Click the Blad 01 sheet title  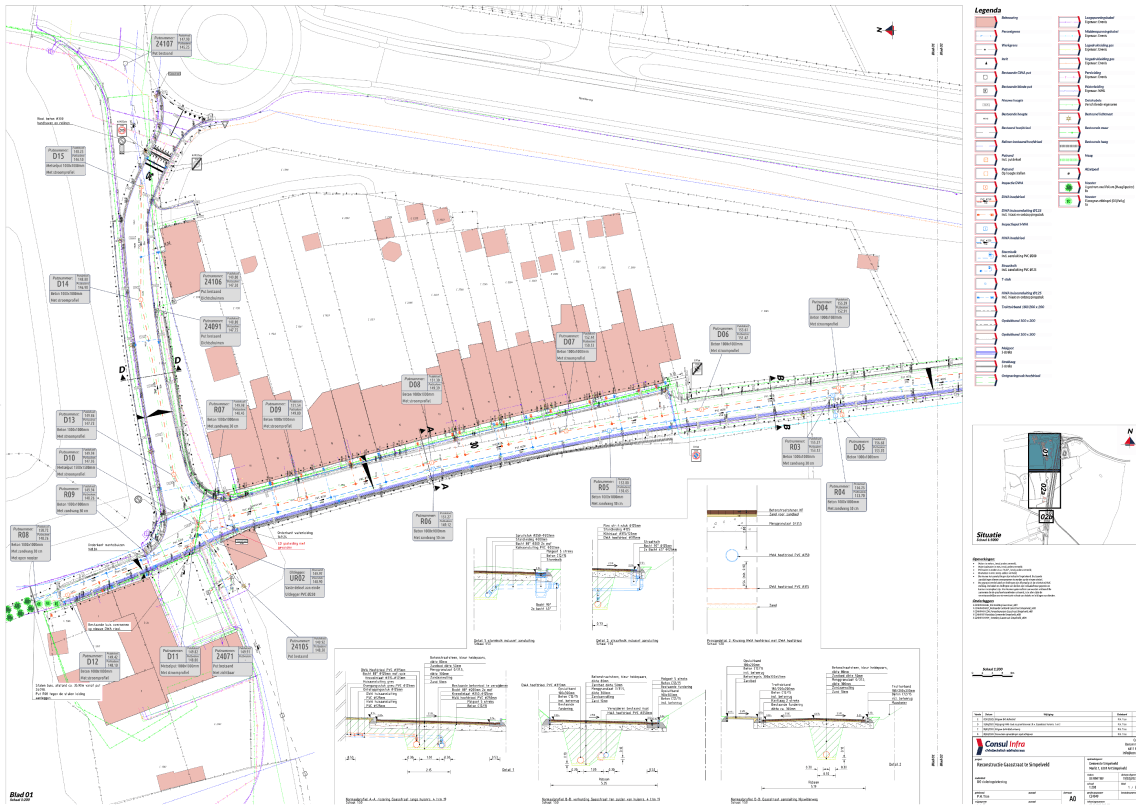[x=22, y=793]
